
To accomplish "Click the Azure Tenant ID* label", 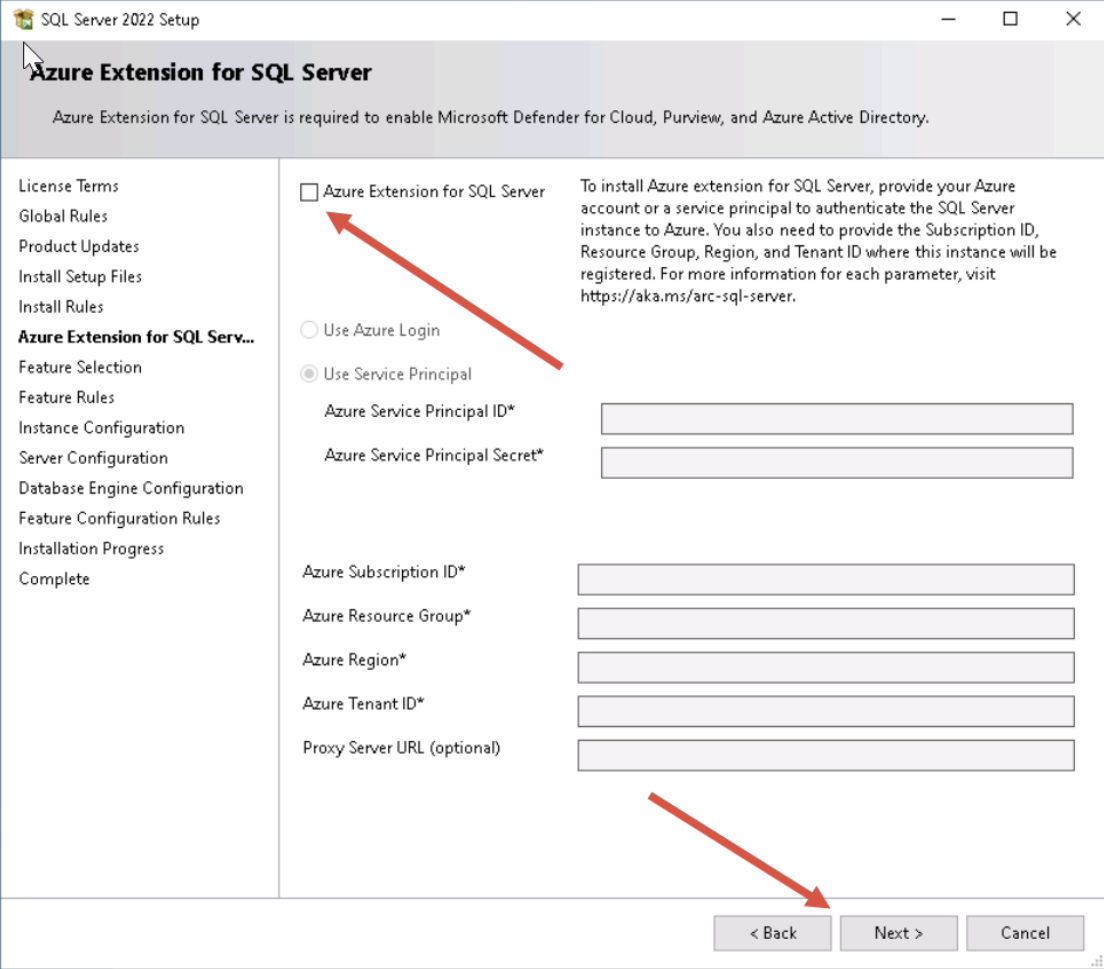I will (363, 704).
